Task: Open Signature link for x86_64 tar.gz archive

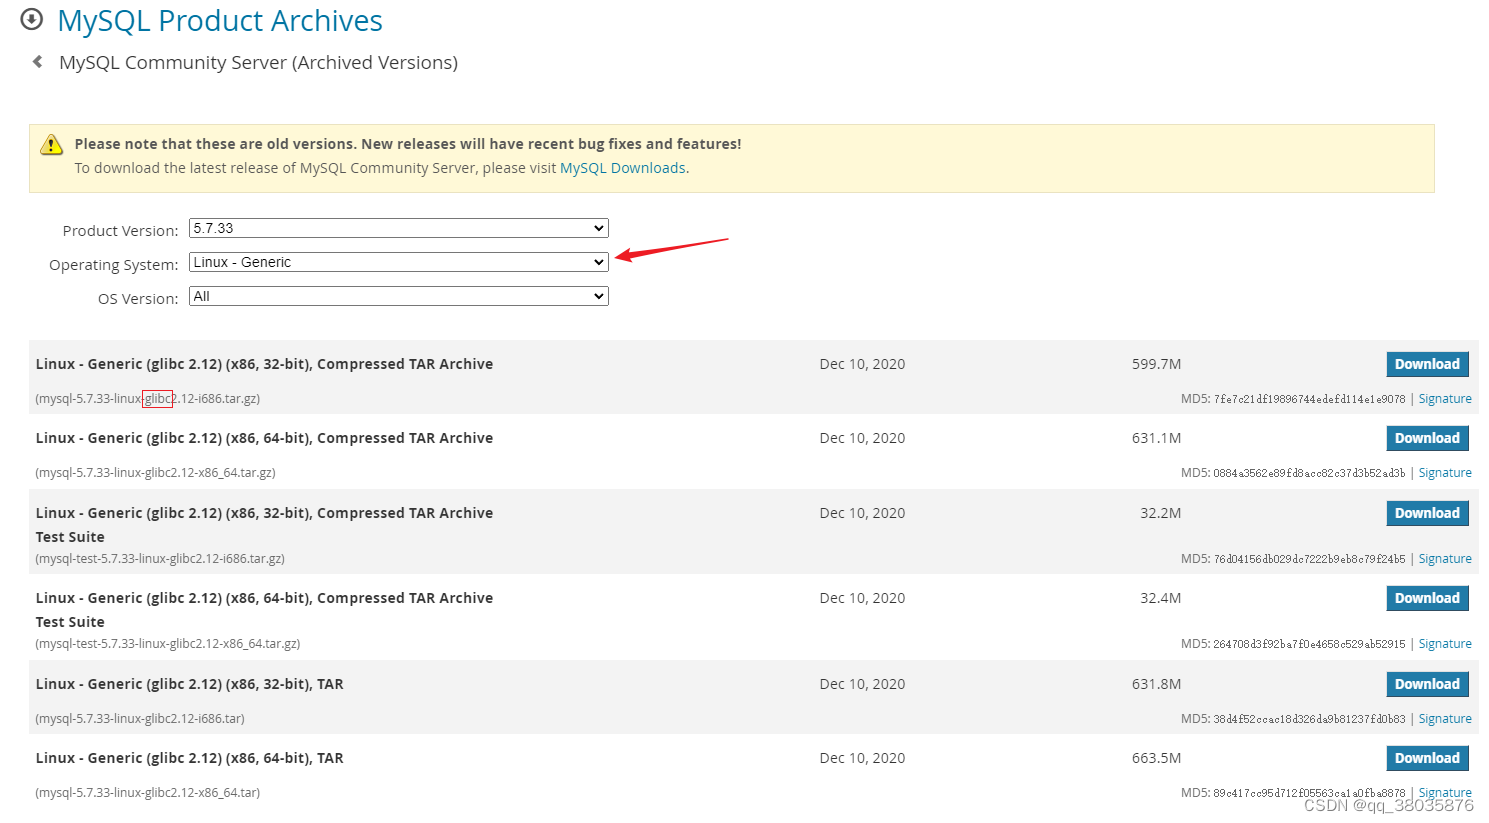Action: [1444, 473]
